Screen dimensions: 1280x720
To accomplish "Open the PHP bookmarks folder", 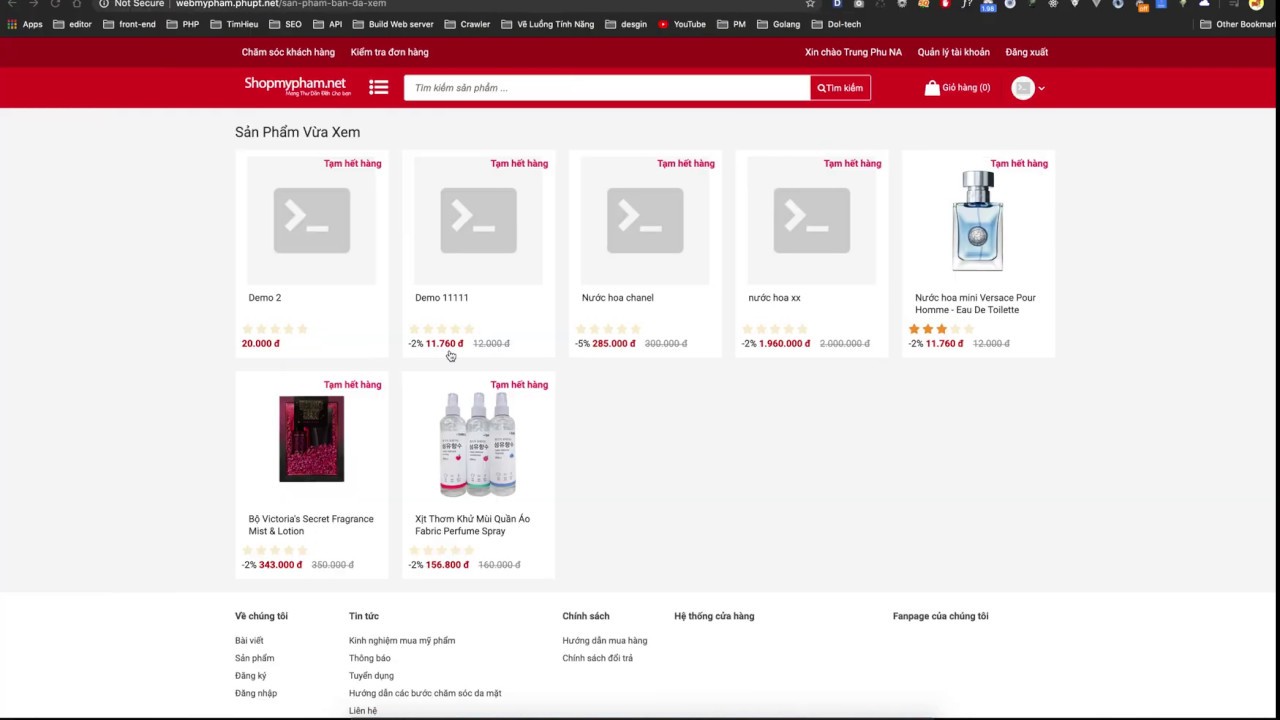I will pos(183,24).
